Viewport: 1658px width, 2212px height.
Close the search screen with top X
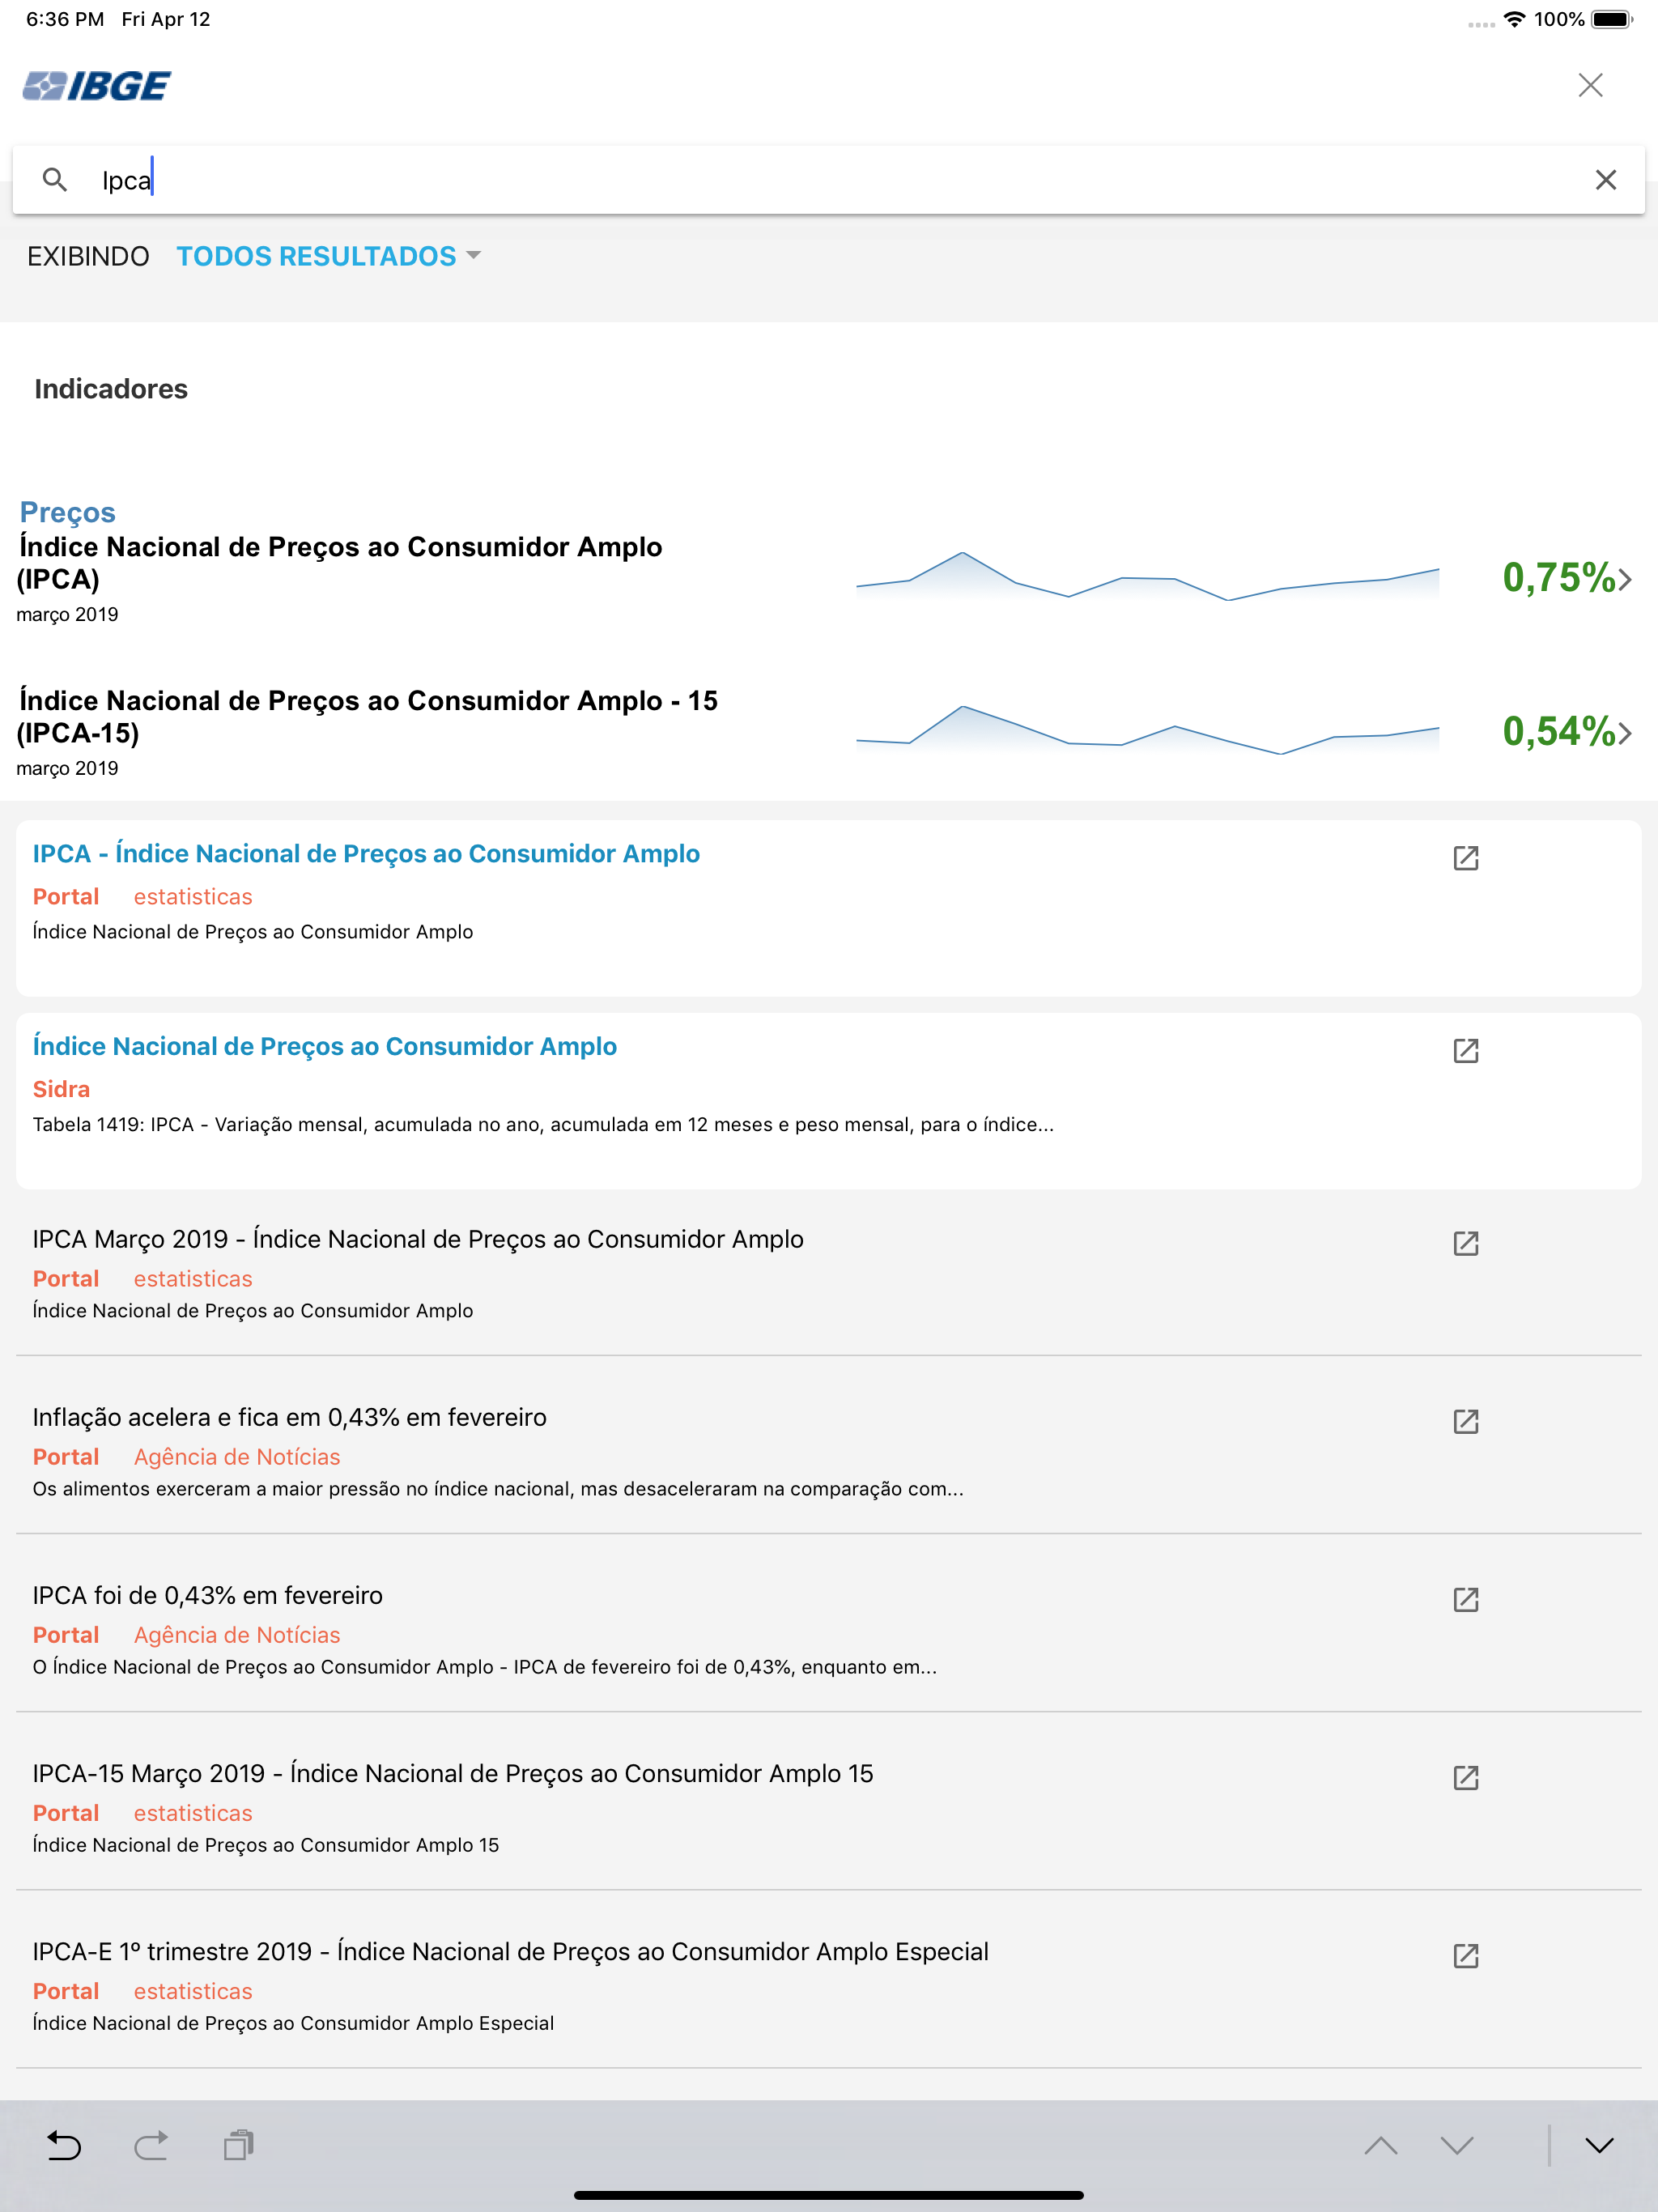point(1590,85)
